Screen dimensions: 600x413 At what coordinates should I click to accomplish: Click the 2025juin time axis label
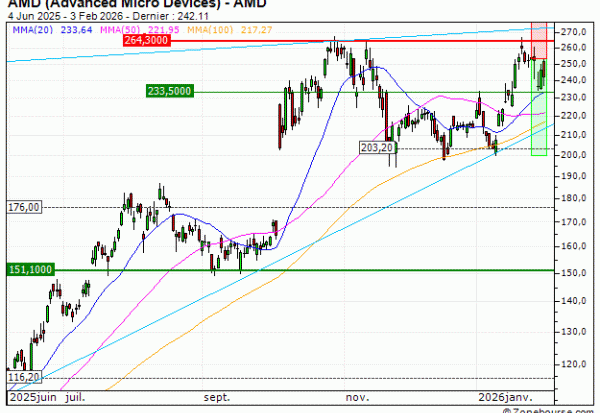[33, 397]
